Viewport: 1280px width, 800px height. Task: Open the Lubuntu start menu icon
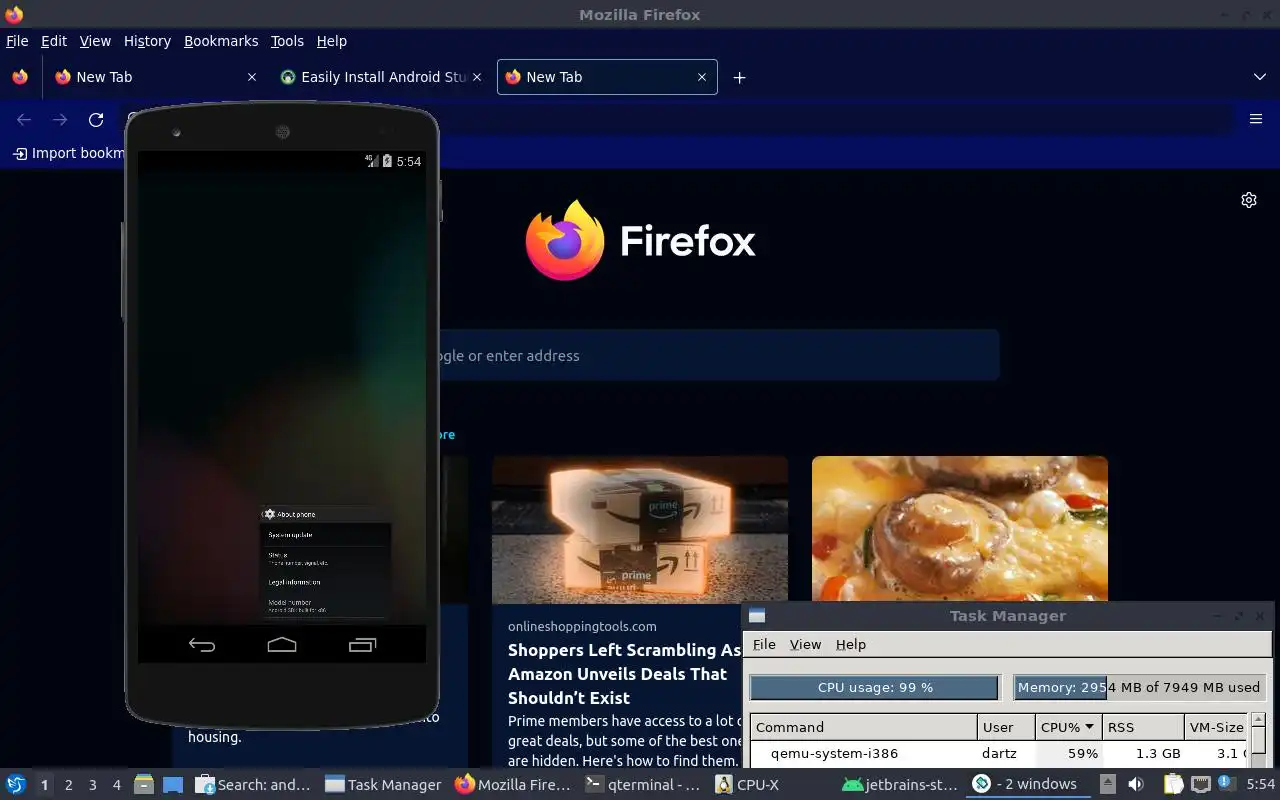click(x=16, y=784)
